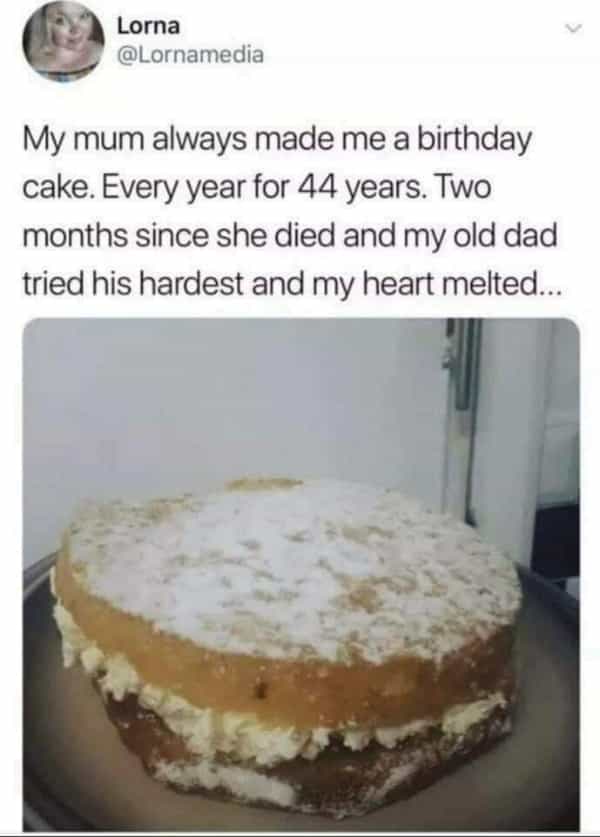Expand the tweet options chevron
The height and width of the screenshot is (837, 600).
[573, 29]
